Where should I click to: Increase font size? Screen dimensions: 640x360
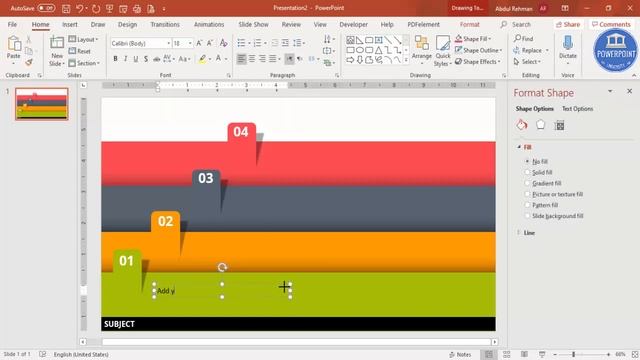[x=199, y=43]
